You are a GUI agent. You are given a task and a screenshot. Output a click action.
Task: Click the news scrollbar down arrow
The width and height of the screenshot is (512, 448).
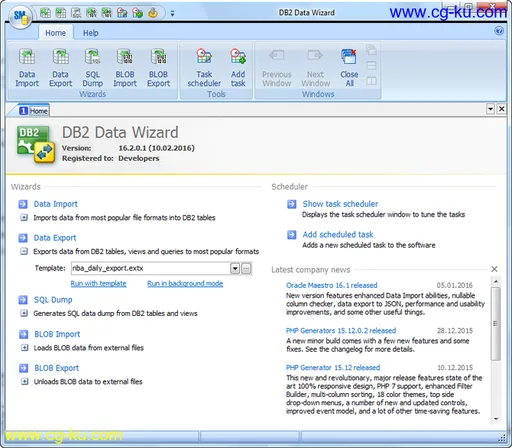(x=496, y=419)
